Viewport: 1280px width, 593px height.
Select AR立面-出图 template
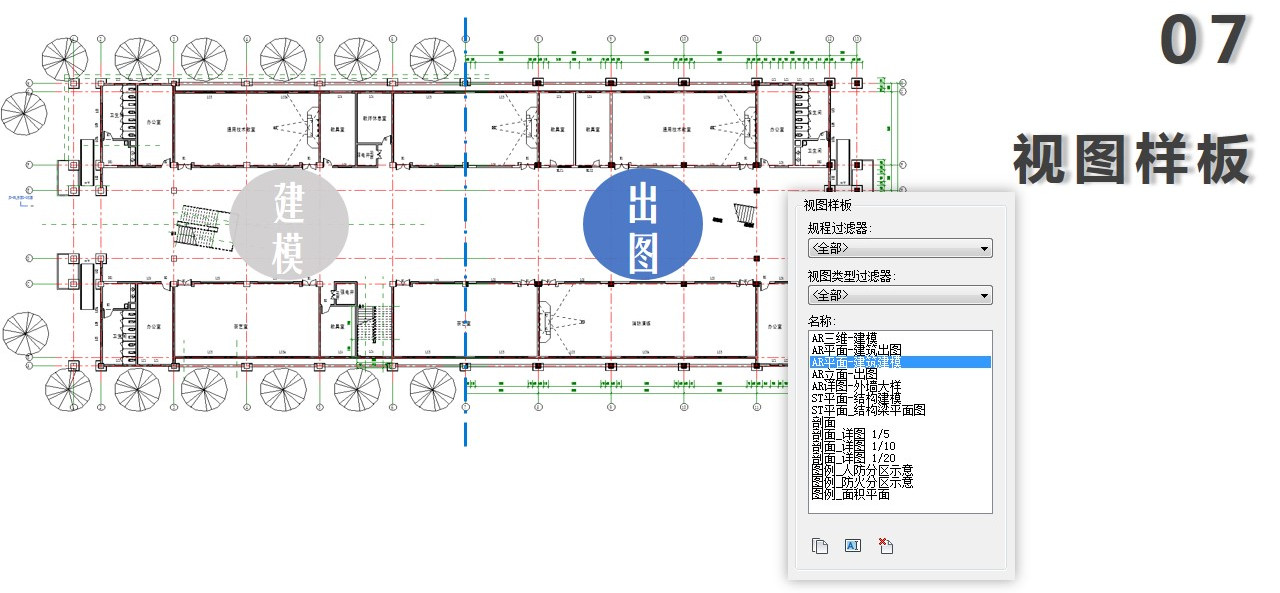tap(844, 374)
